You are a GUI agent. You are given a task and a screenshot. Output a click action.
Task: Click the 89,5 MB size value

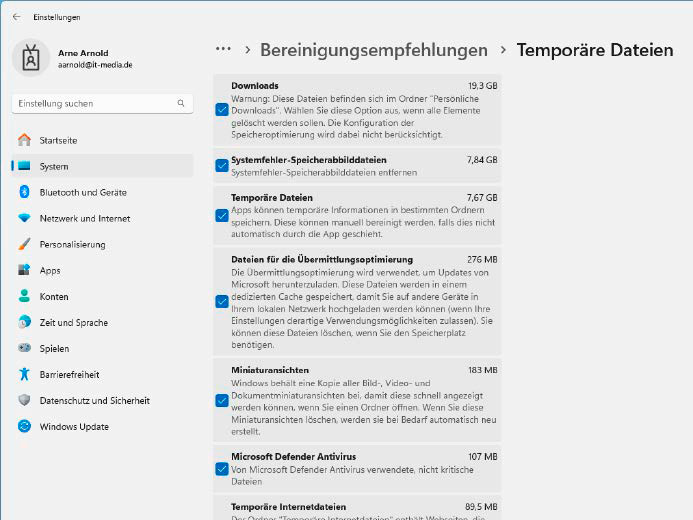(481, 507)
